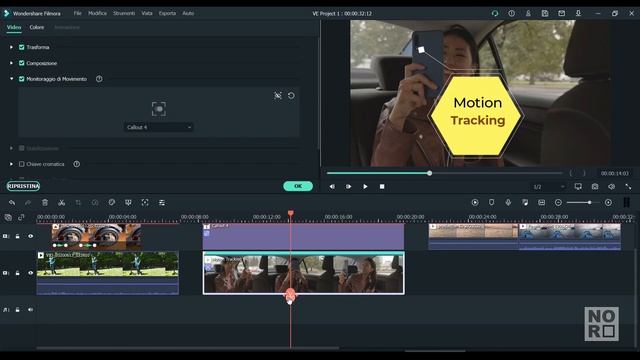Open the File menu

(78, 13)
